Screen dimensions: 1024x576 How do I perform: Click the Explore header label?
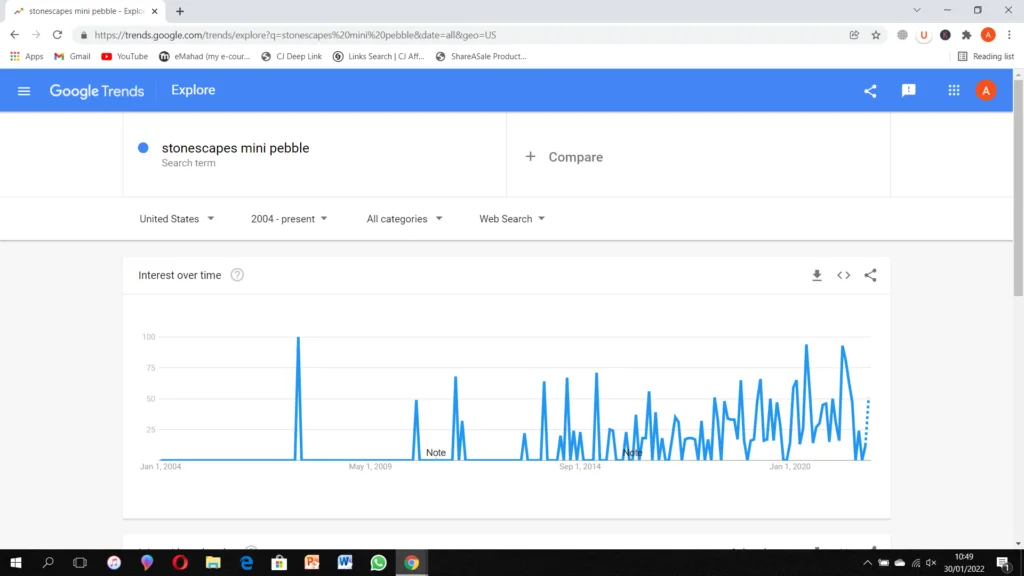tap(193, 90)
